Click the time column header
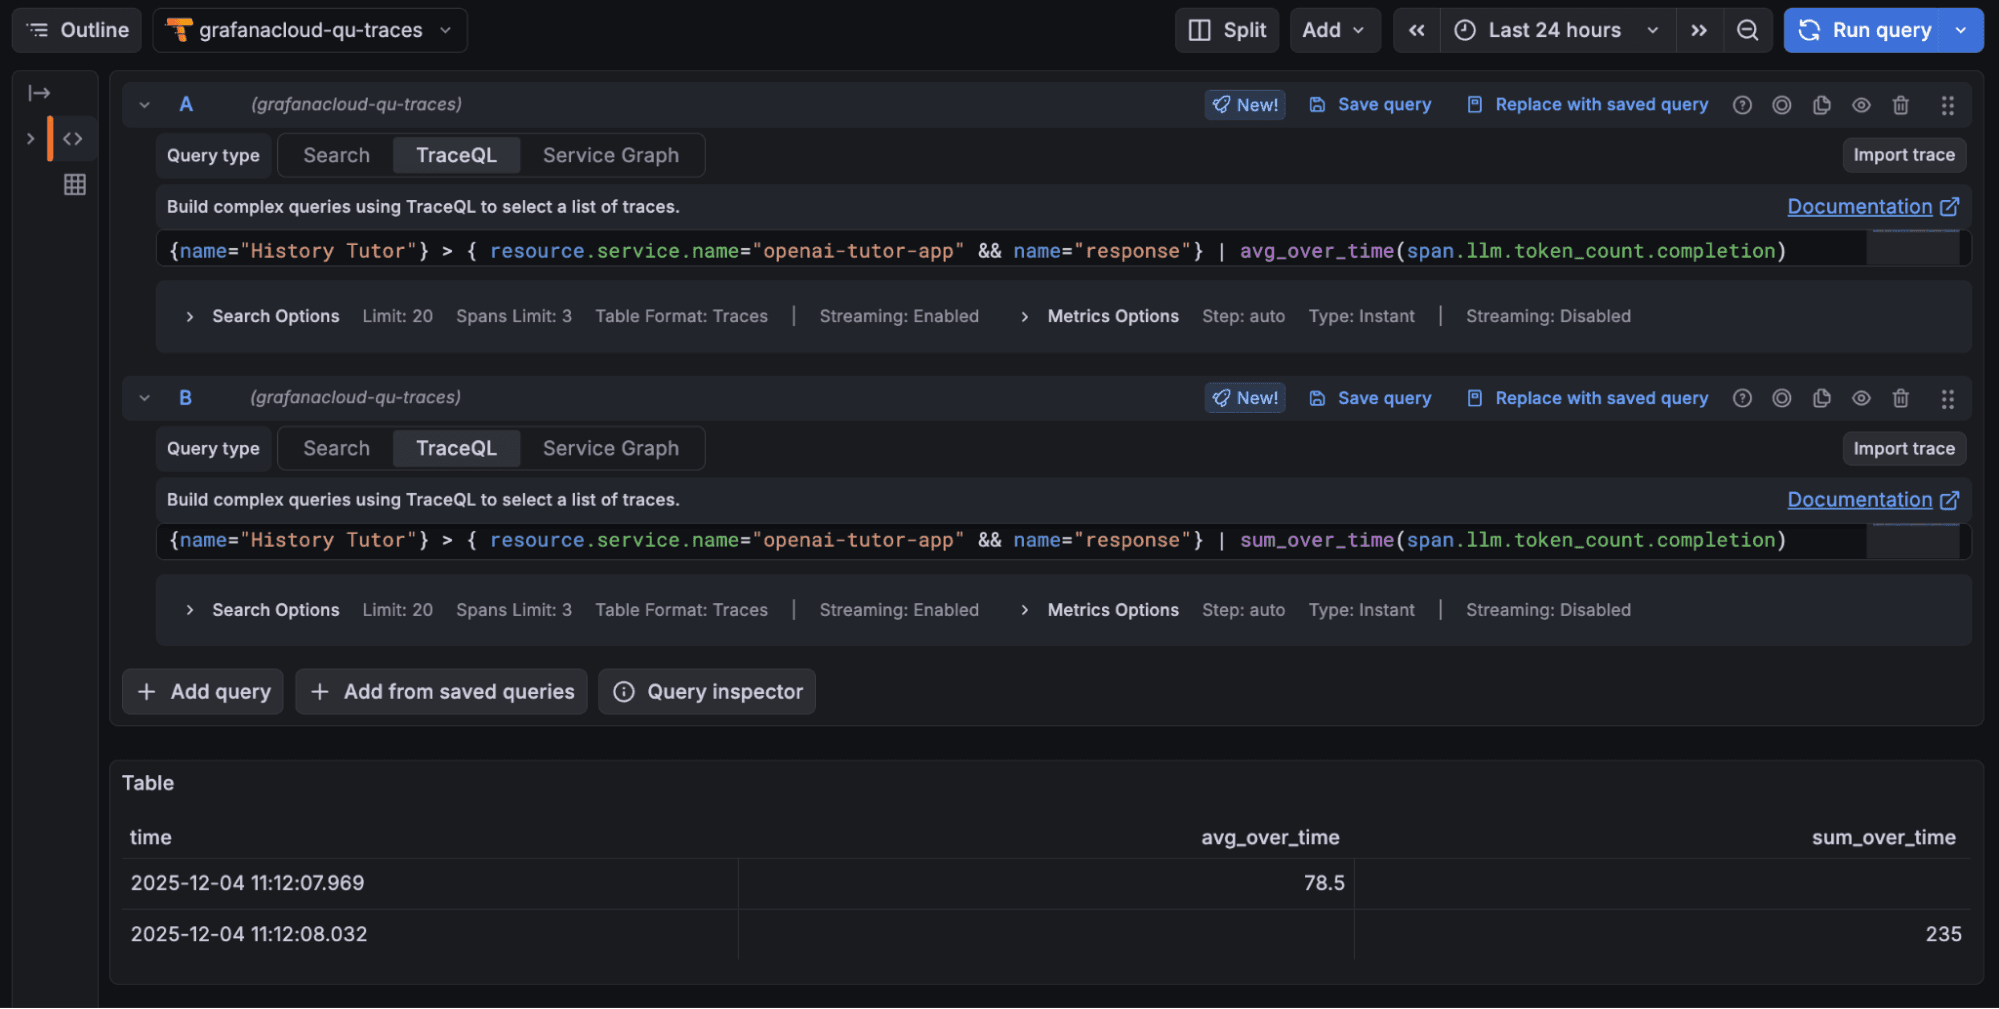The width and height of the screenshot is (1999, 1009). (x=150, y=838)
